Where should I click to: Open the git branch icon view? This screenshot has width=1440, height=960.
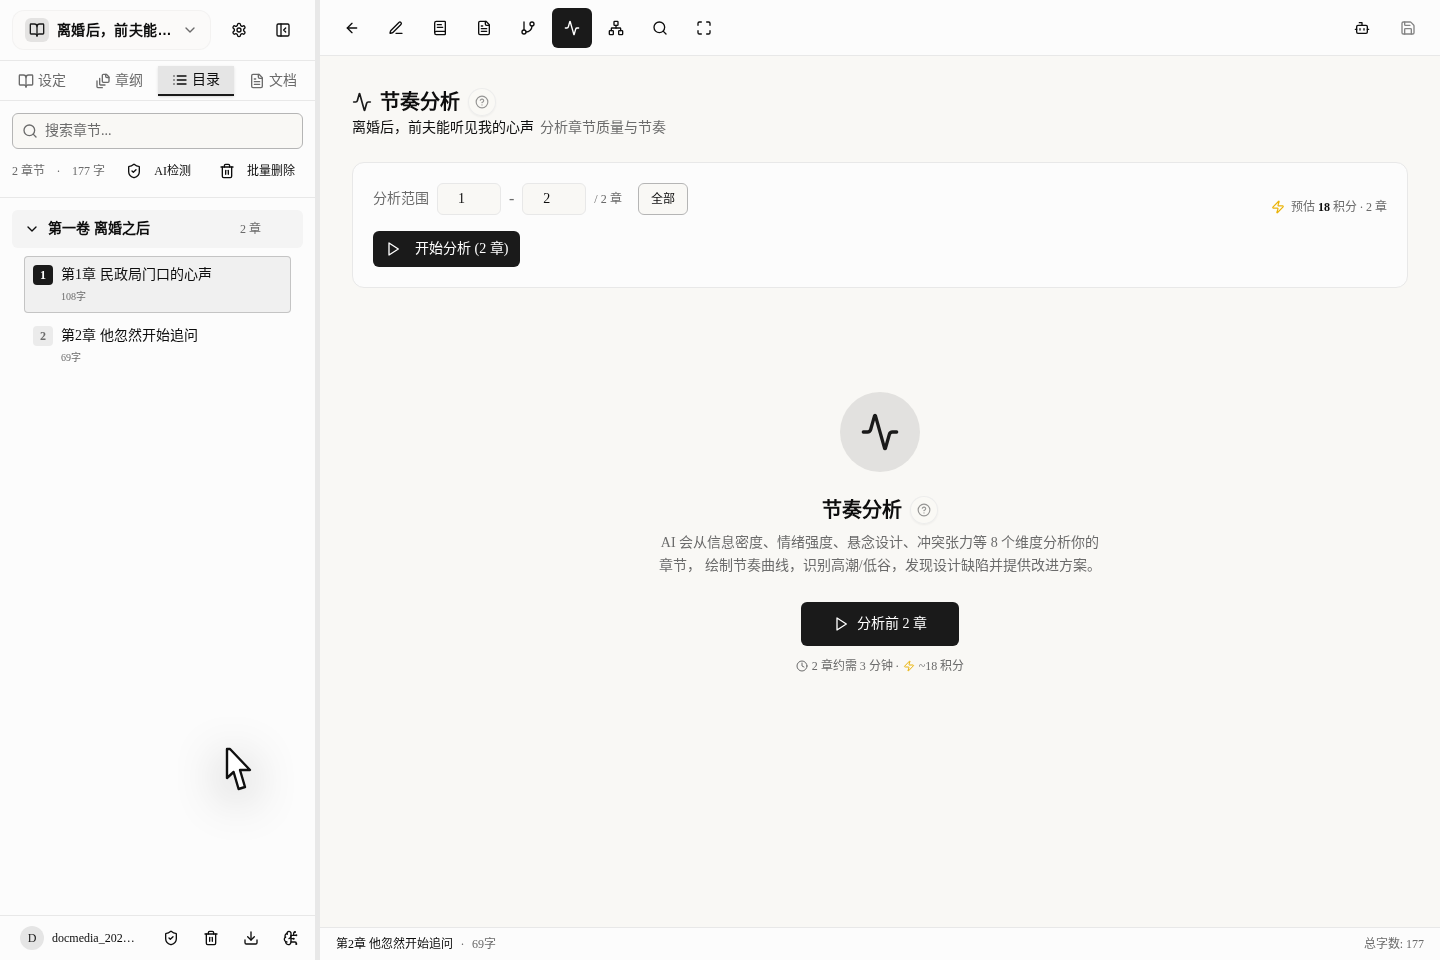[x=528, y=28]
